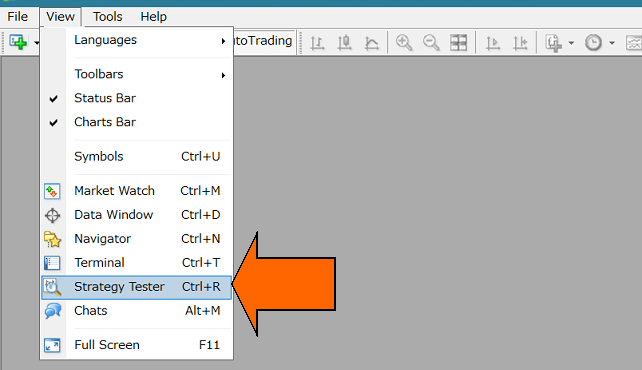This screenshot has height=370, width=642.
Task: Open the Help menu
Action: pos(154,17)
